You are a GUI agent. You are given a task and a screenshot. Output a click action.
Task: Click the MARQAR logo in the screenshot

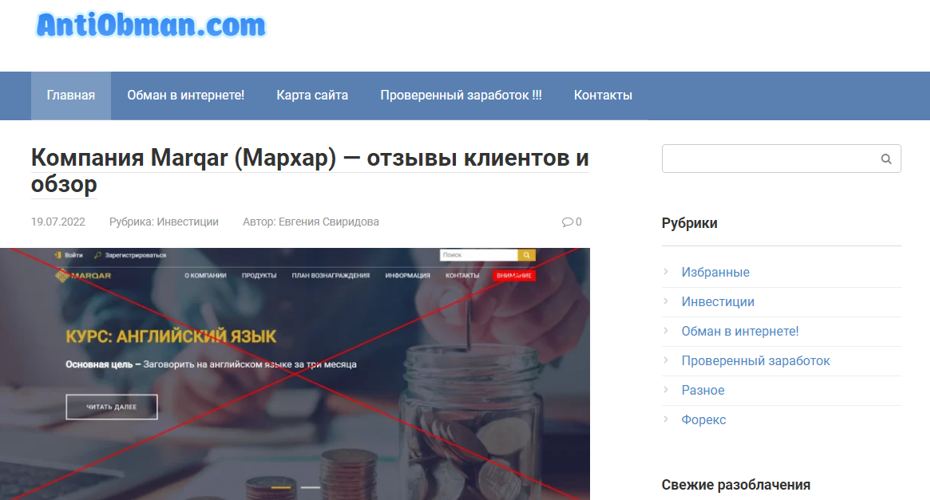tap(83, 275)
